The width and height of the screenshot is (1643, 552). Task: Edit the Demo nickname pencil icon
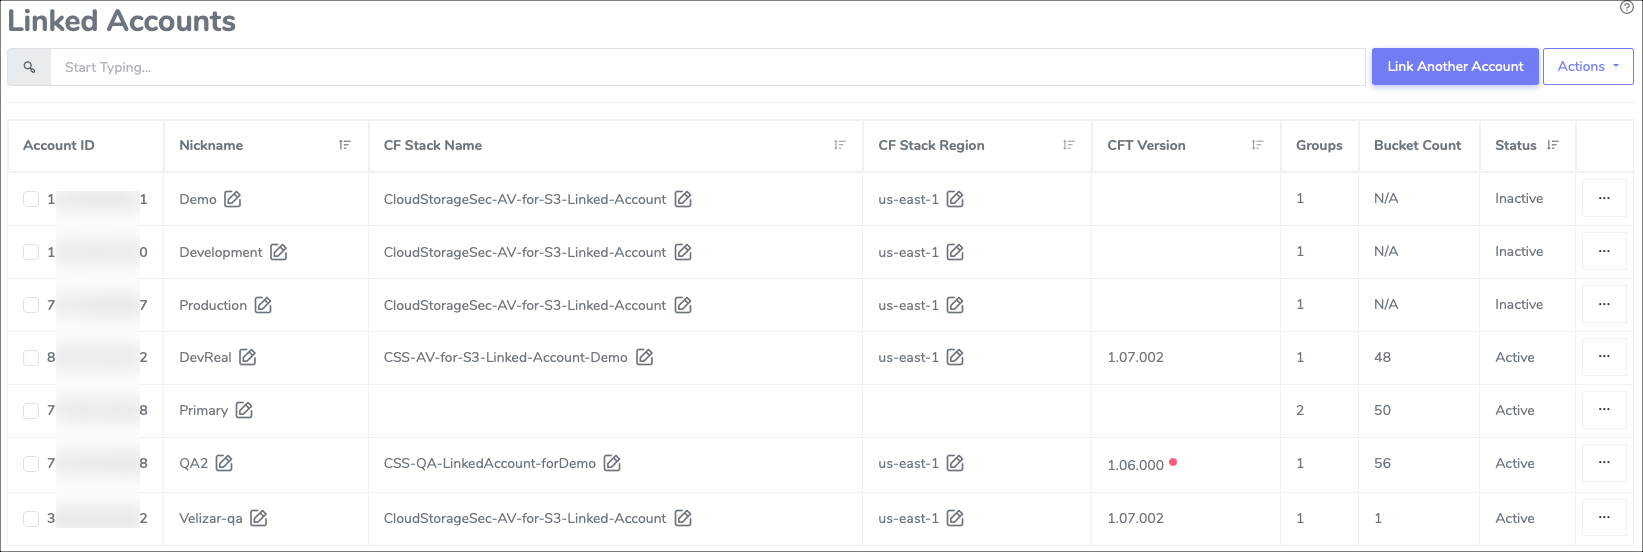(x=233, y=199)
